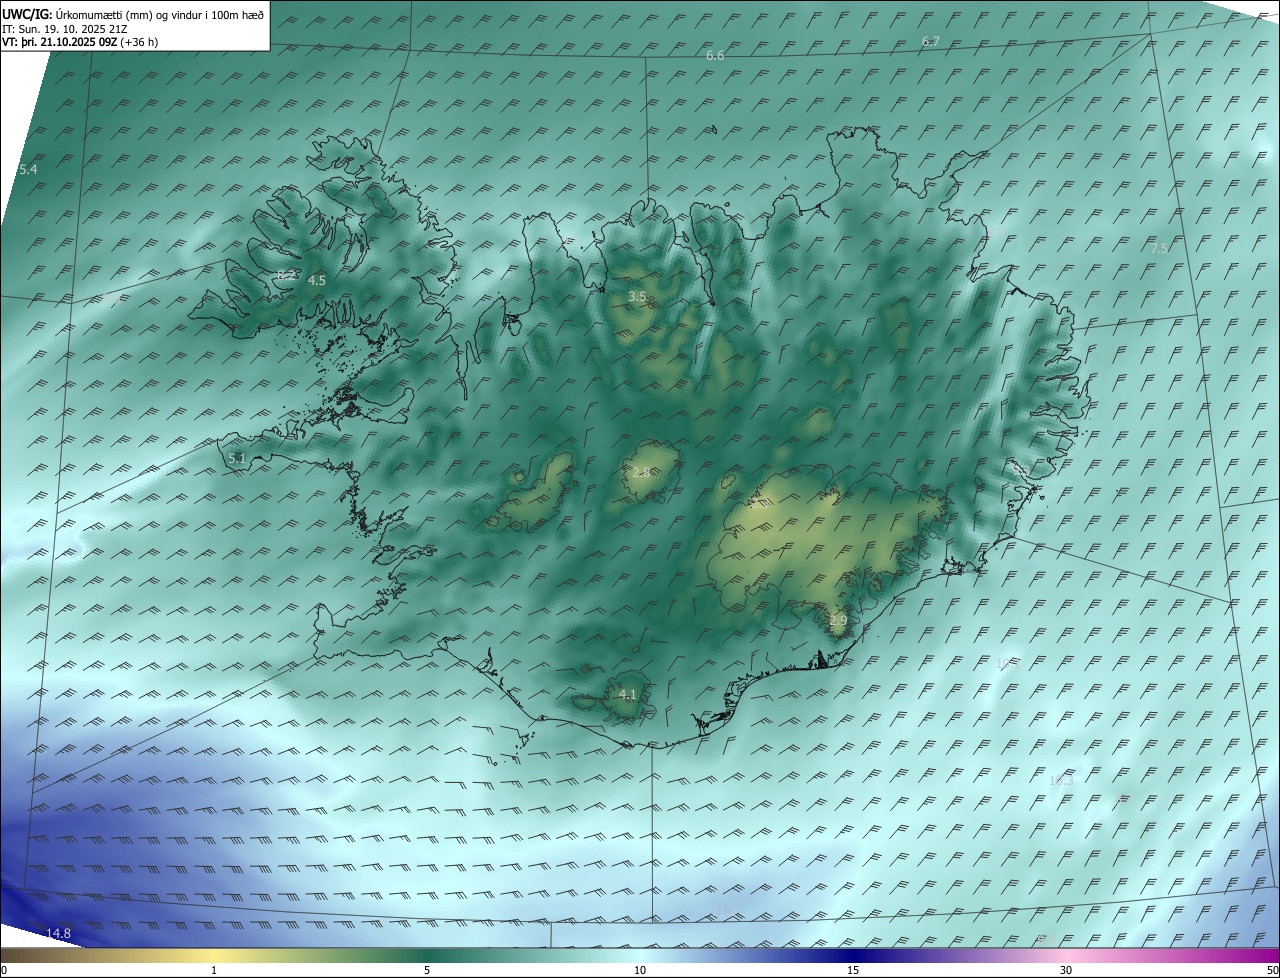Click the colorbar tick label '15'

pyautogui.click(x=853, y=970)
